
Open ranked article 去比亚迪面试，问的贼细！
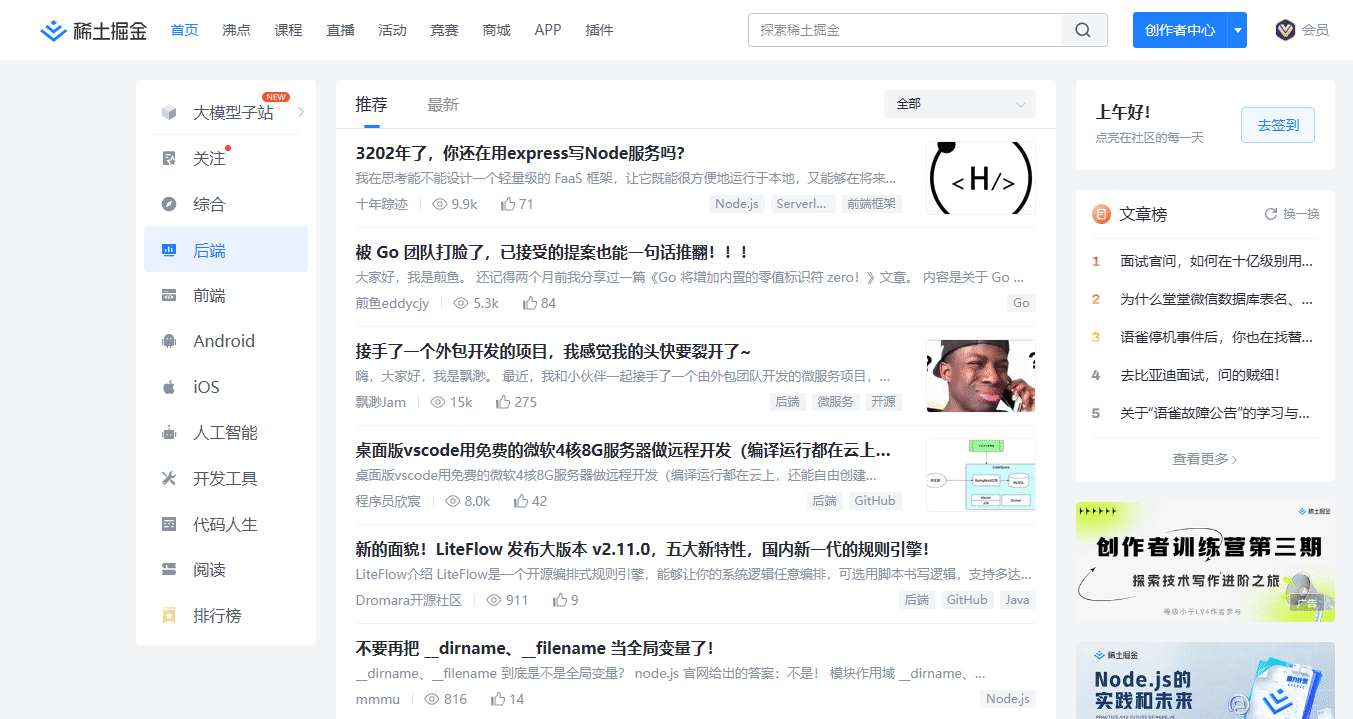click(1200, 375)
